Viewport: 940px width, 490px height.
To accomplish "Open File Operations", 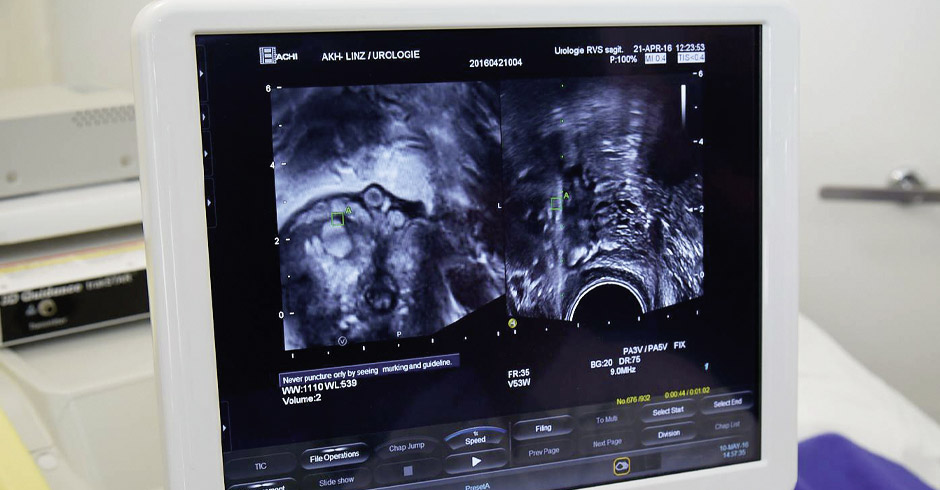I will pyautogui.click(x=334, y=457).
